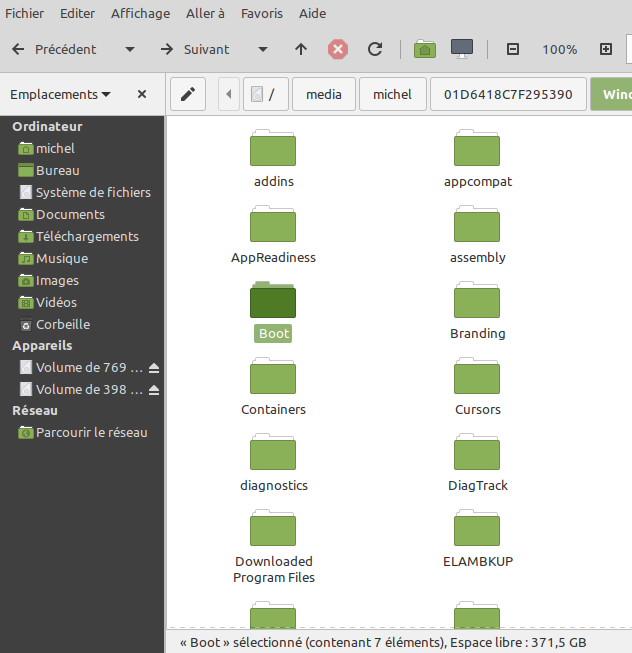This screenshot has width=632, height=653.
Task: Select the Cursors folder
Action: (x=477, y=386)
